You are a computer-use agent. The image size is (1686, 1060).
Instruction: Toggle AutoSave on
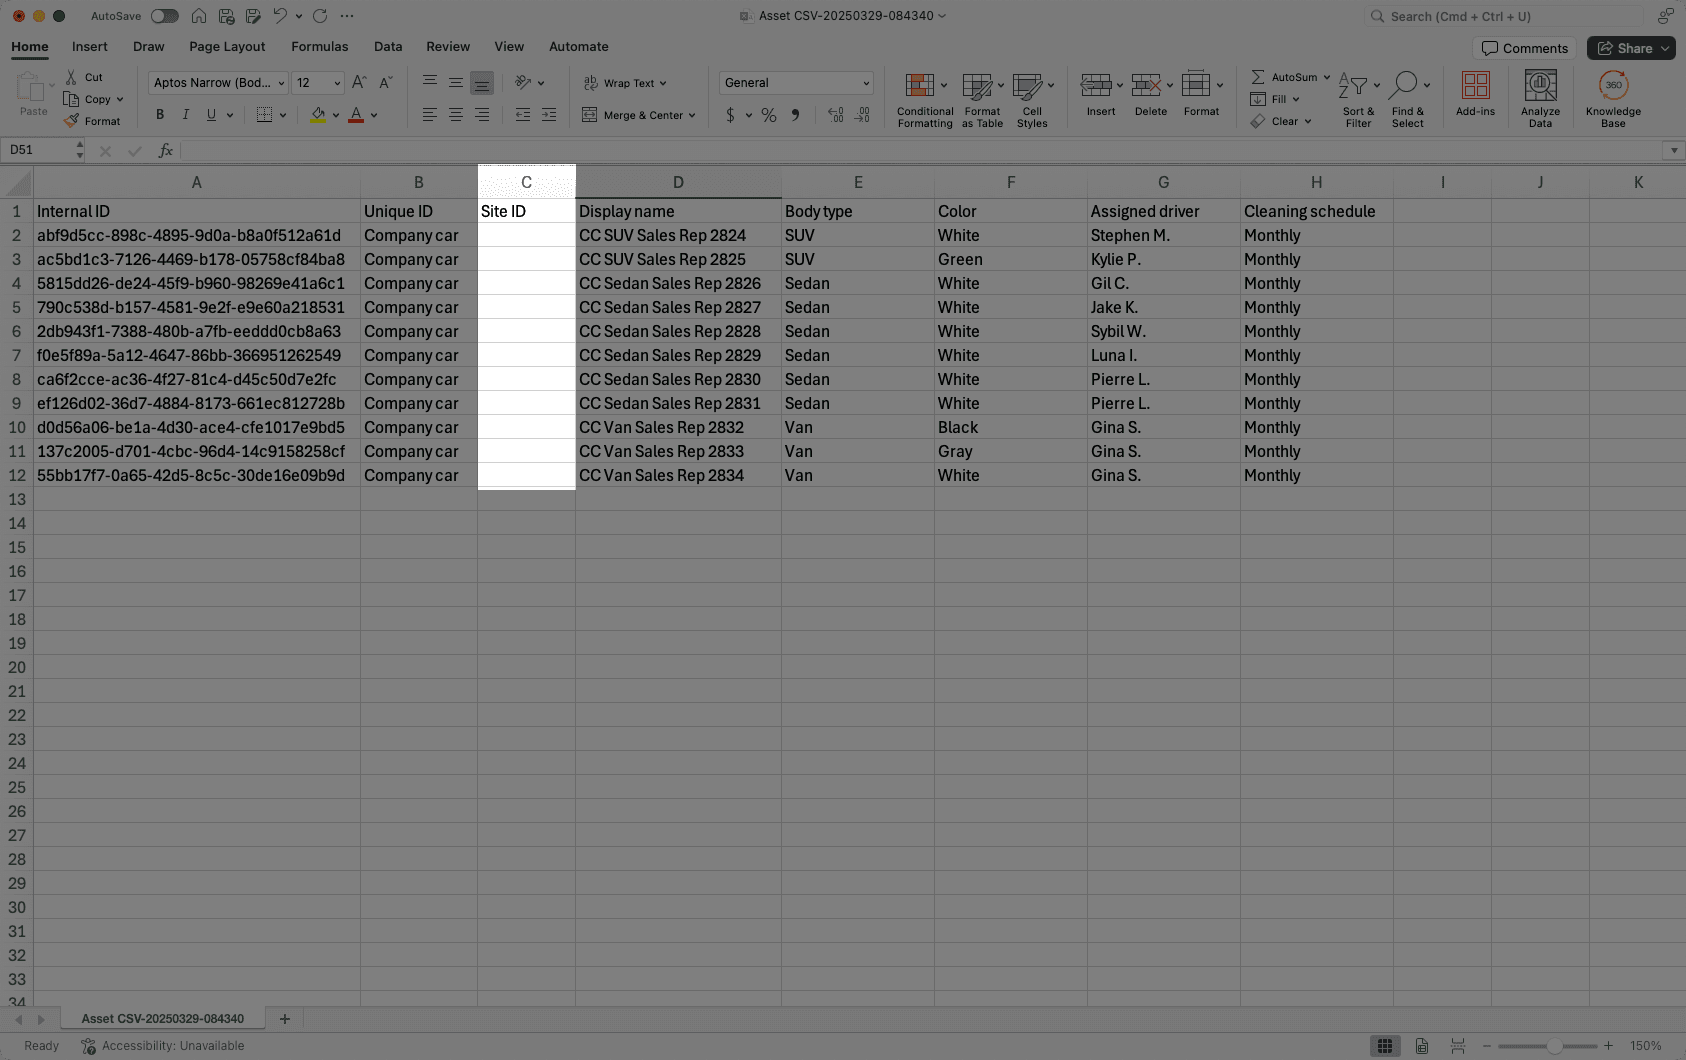(164, 15)
